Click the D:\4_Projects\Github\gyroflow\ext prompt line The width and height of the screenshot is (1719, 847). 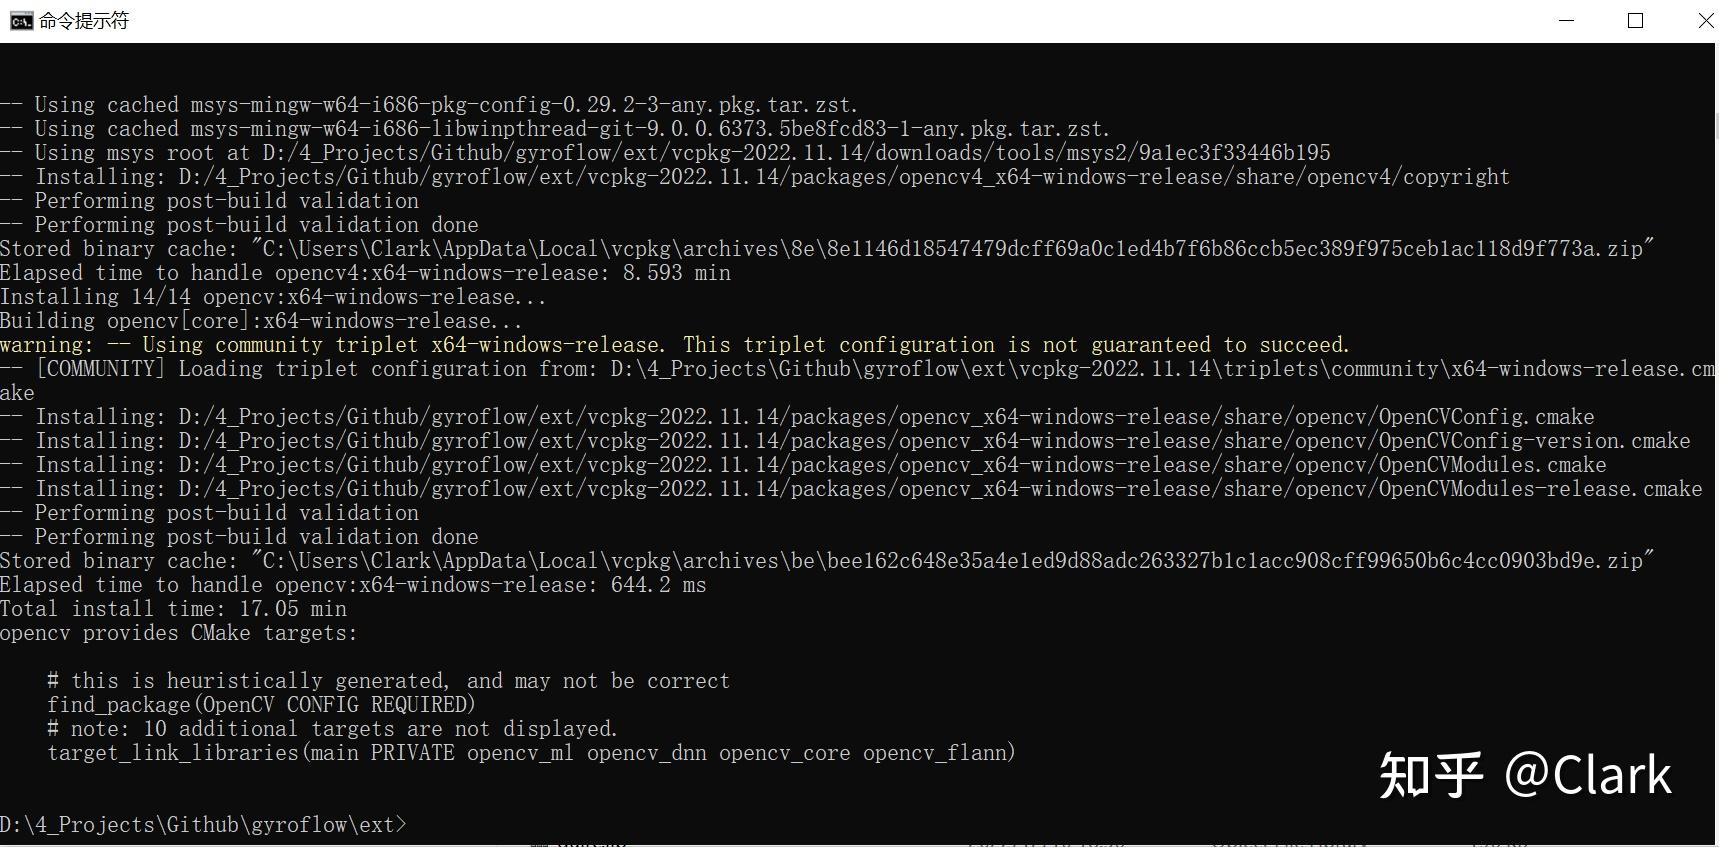pos(200,824)
